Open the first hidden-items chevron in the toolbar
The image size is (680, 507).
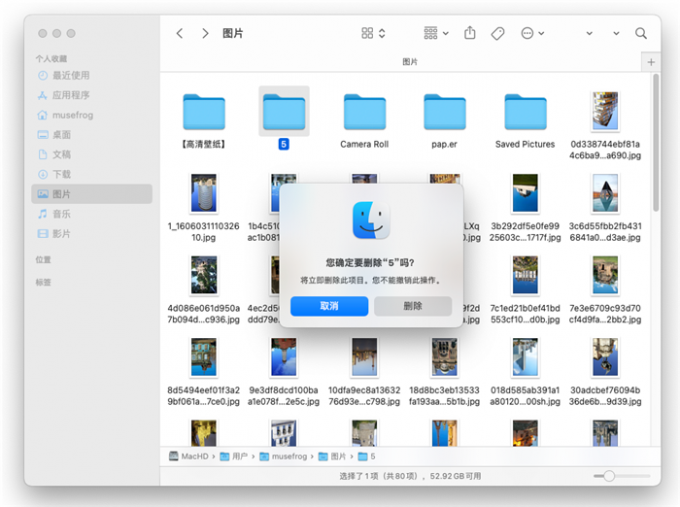[589, 33]
